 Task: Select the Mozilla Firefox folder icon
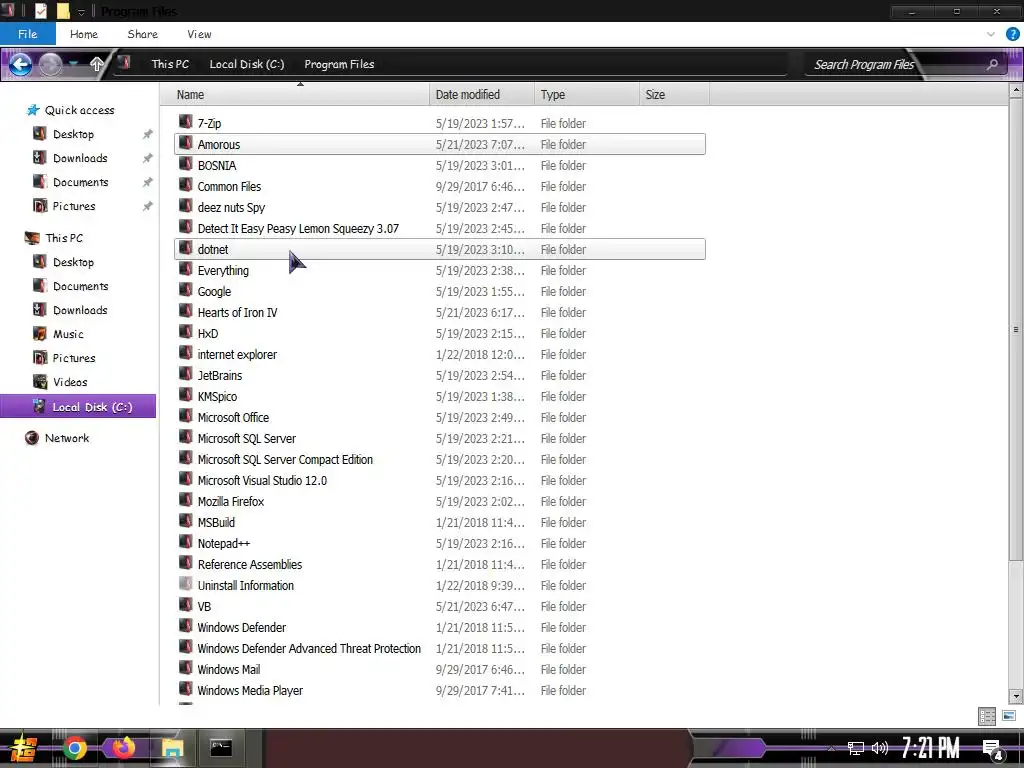185,500
